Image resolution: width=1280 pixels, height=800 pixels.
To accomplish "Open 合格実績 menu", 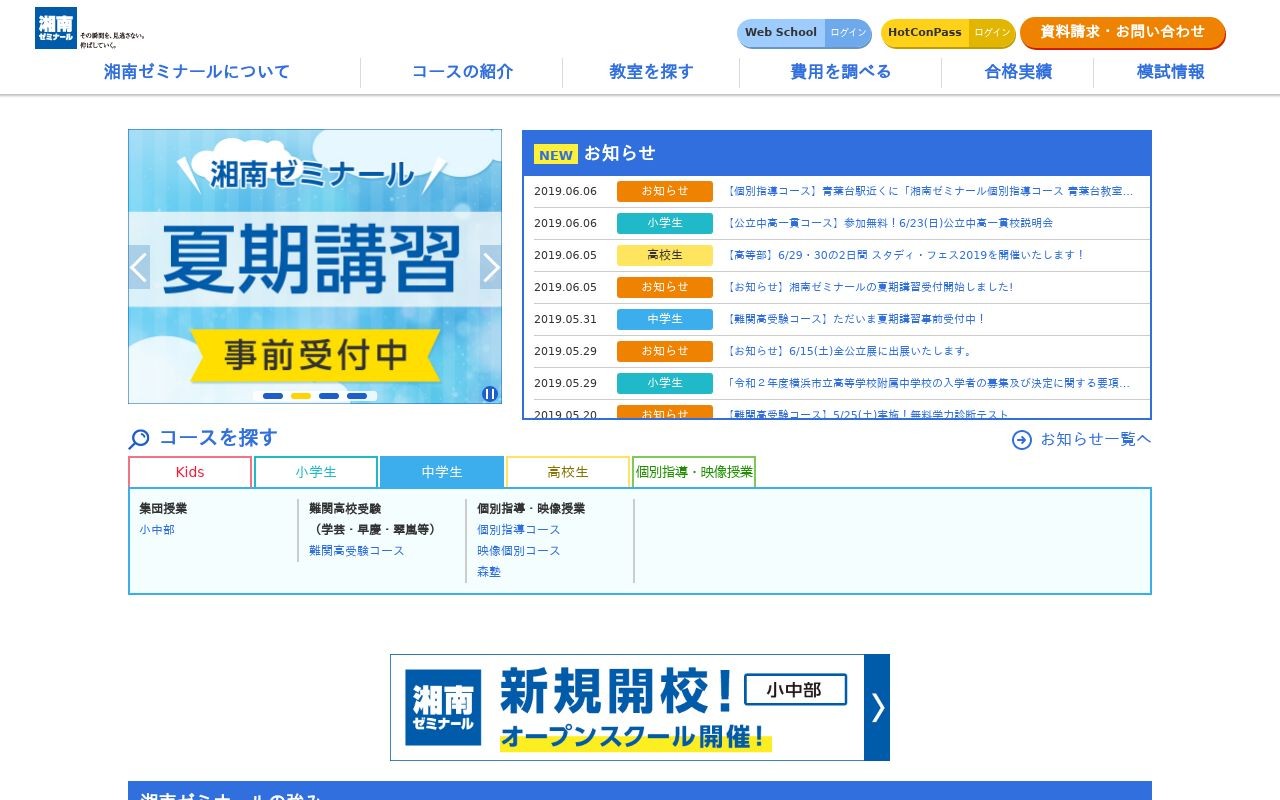I will pyautogui.click(x=1018, y=72).
